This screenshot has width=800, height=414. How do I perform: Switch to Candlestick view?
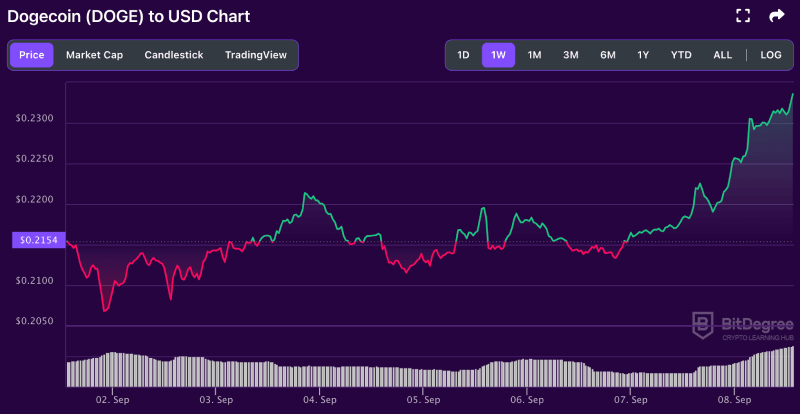point(174,55)
